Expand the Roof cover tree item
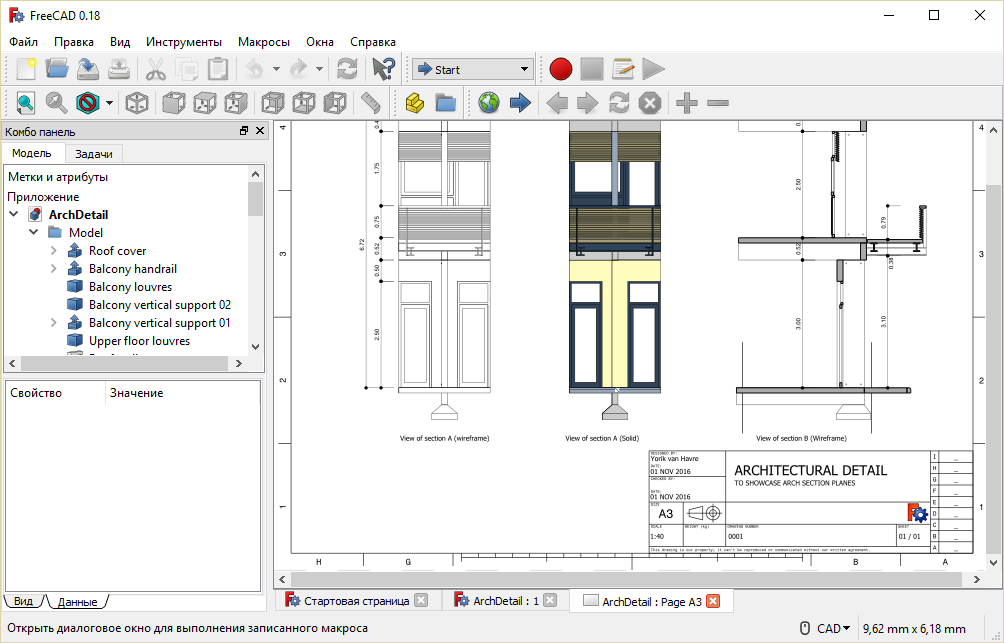This screenshot has height=643, width=1004. [54, 251]
